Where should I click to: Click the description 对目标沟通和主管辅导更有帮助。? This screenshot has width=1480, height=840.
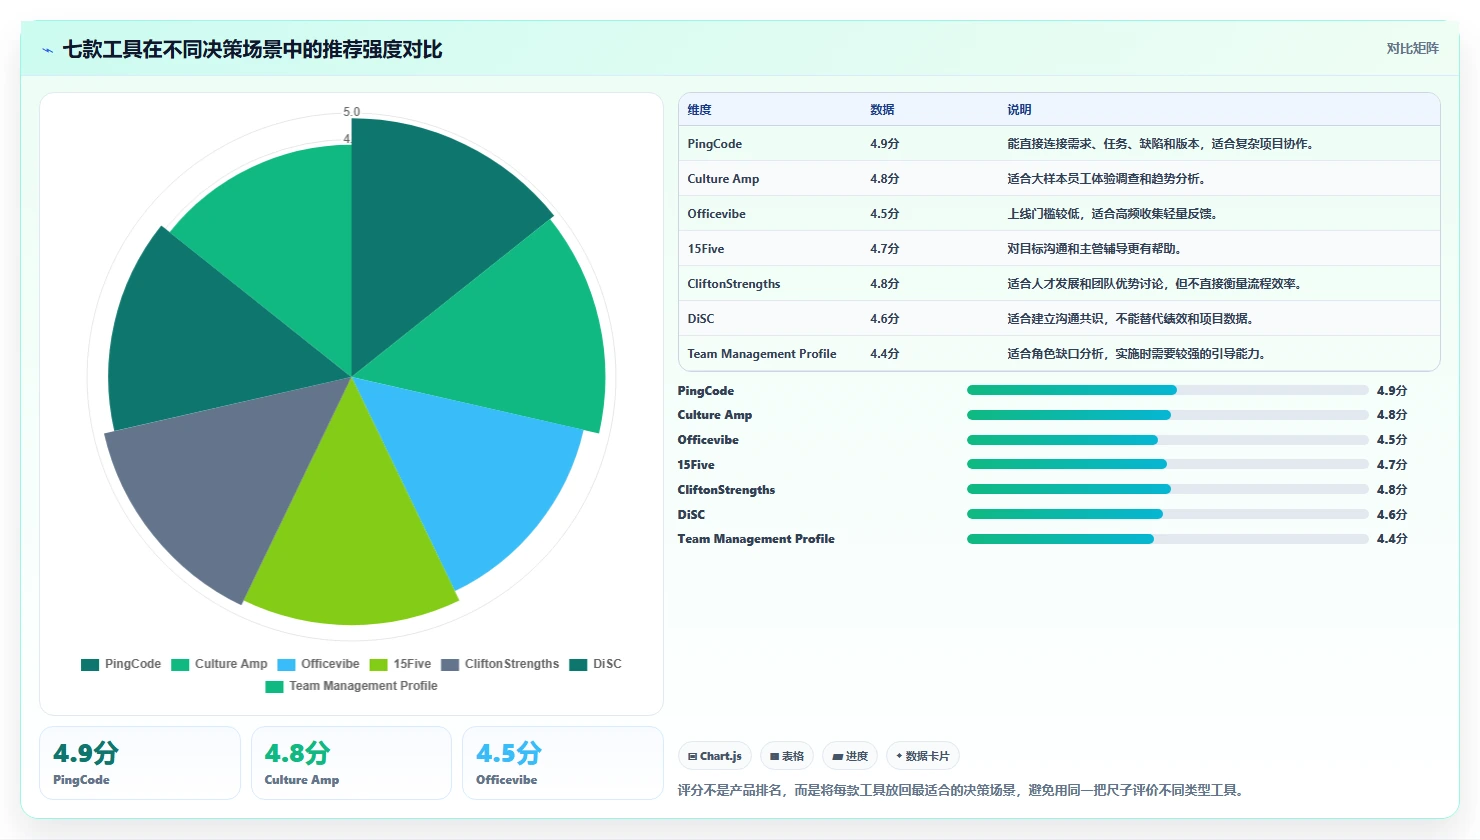pyautogui.click(x=1097, y=249)
